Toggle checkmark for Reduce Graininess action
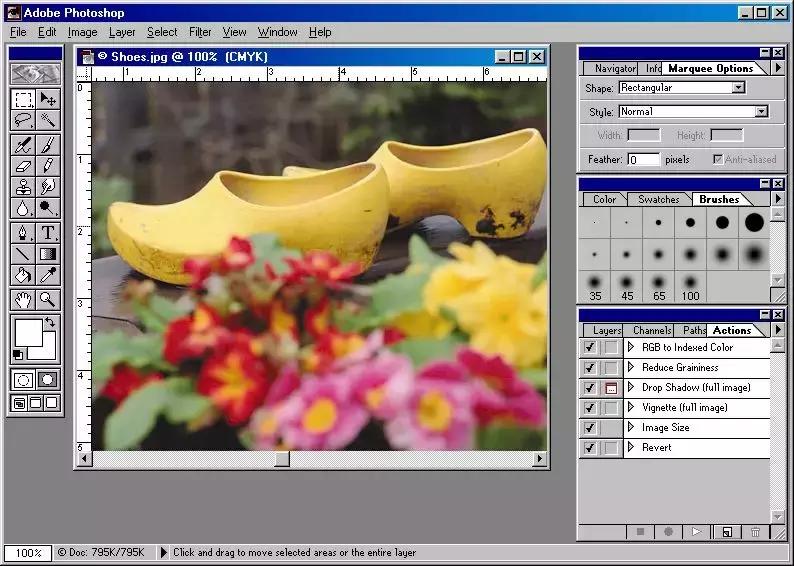 (x=590, y=368)
